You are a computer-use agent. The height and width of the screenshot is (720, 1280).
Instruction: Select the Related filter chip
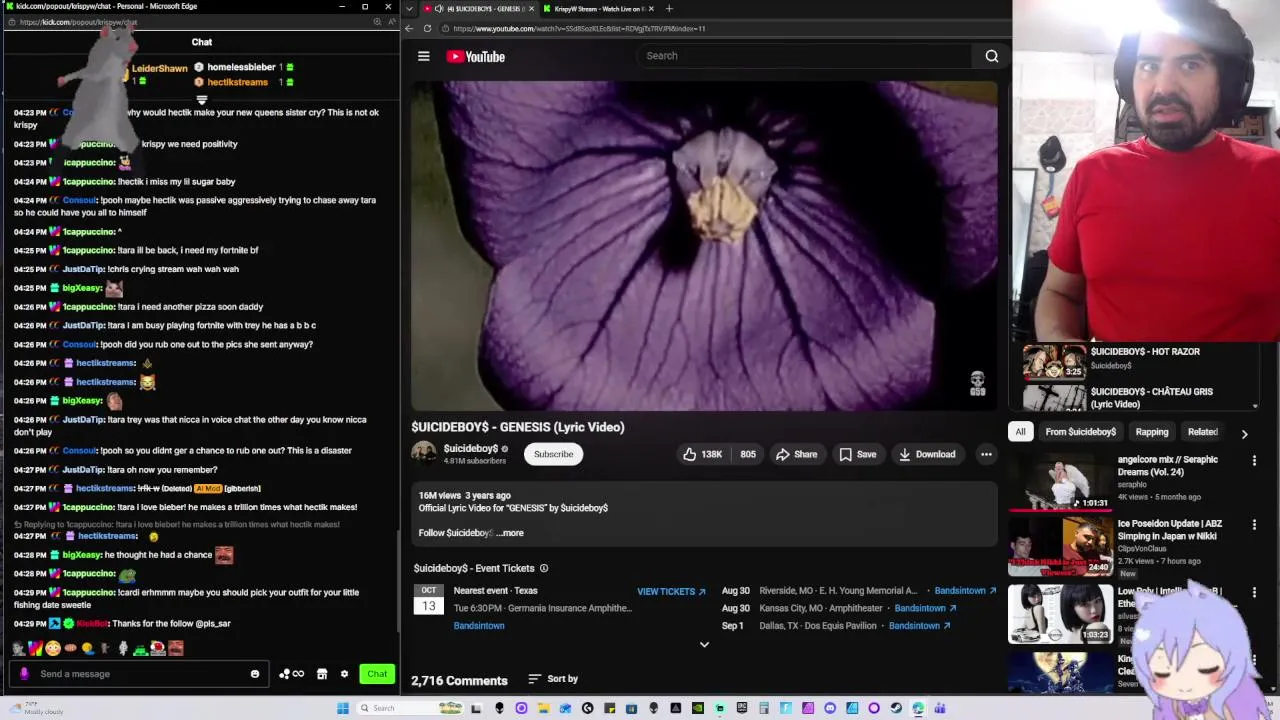tap(1203, 432)
